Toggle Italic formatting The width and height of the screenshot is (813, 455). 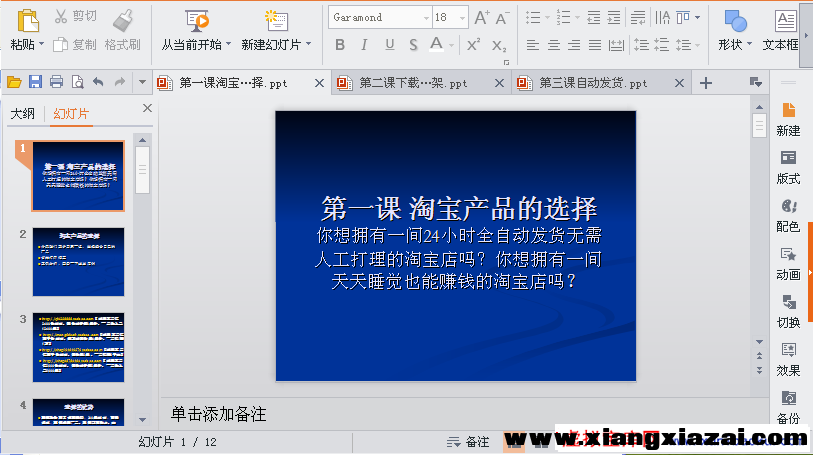364,45
